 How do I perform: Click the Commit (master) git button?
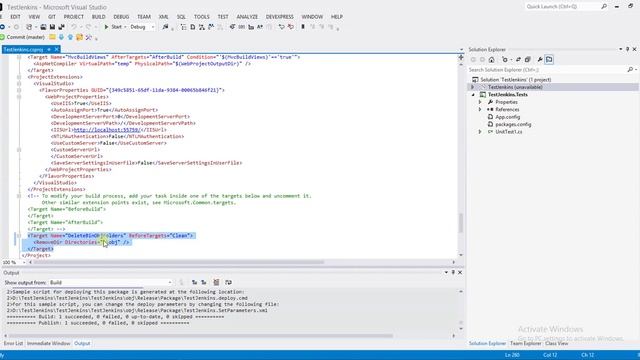[x=22, y=37]
